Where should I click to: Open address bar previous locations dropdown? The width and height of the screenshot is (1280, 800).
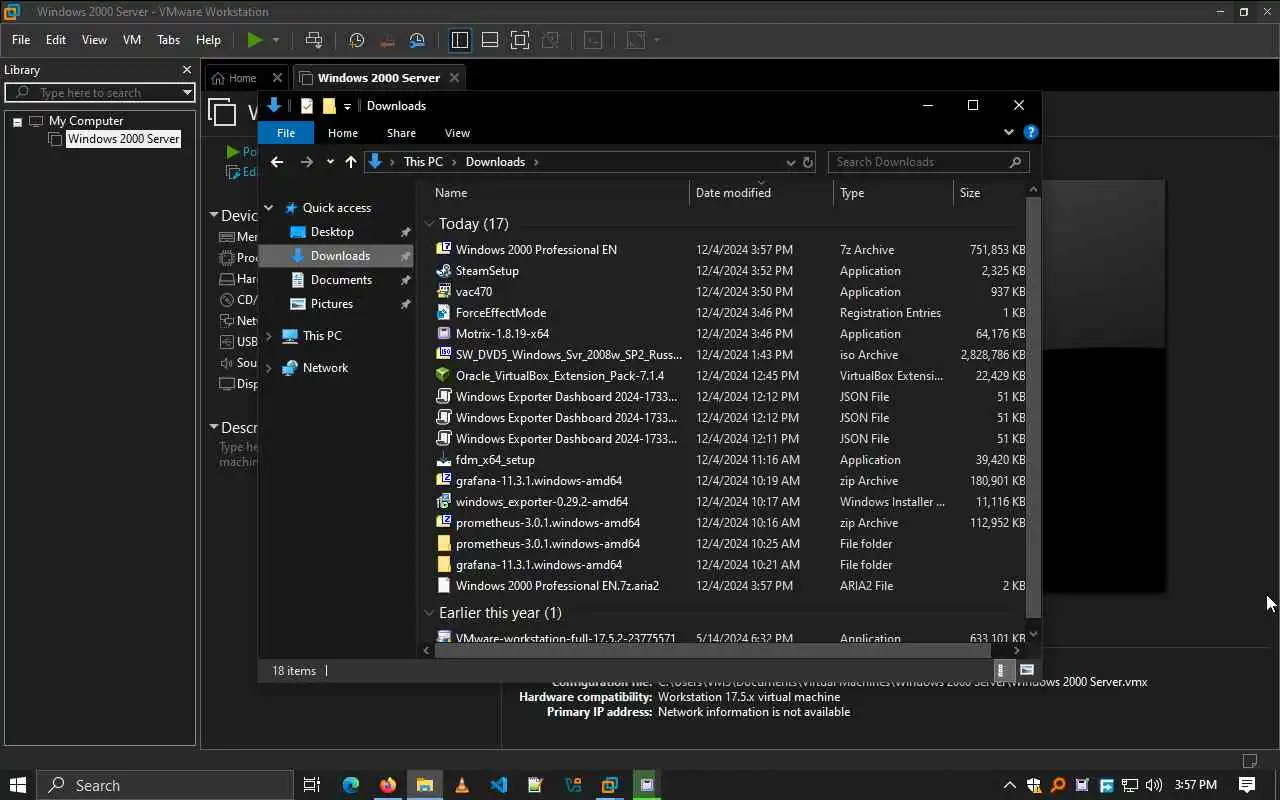791,162
